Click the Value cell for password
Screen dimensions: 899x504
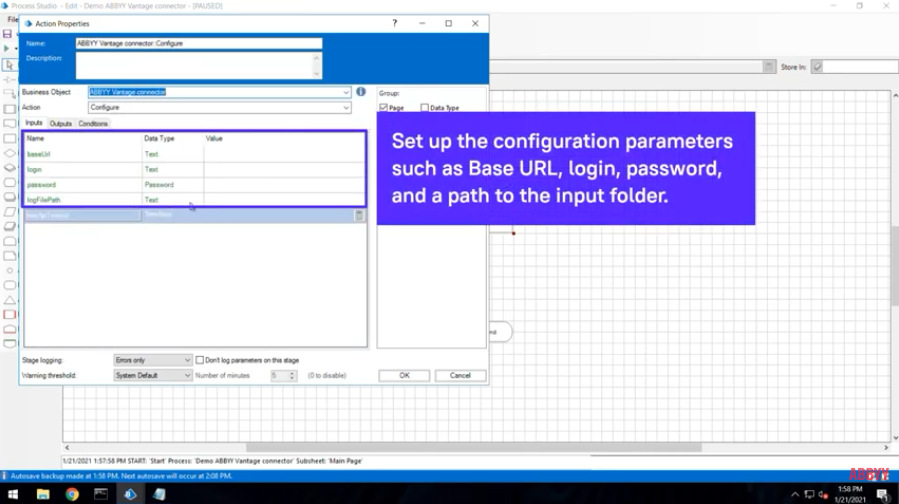click(x=285, y=185)
